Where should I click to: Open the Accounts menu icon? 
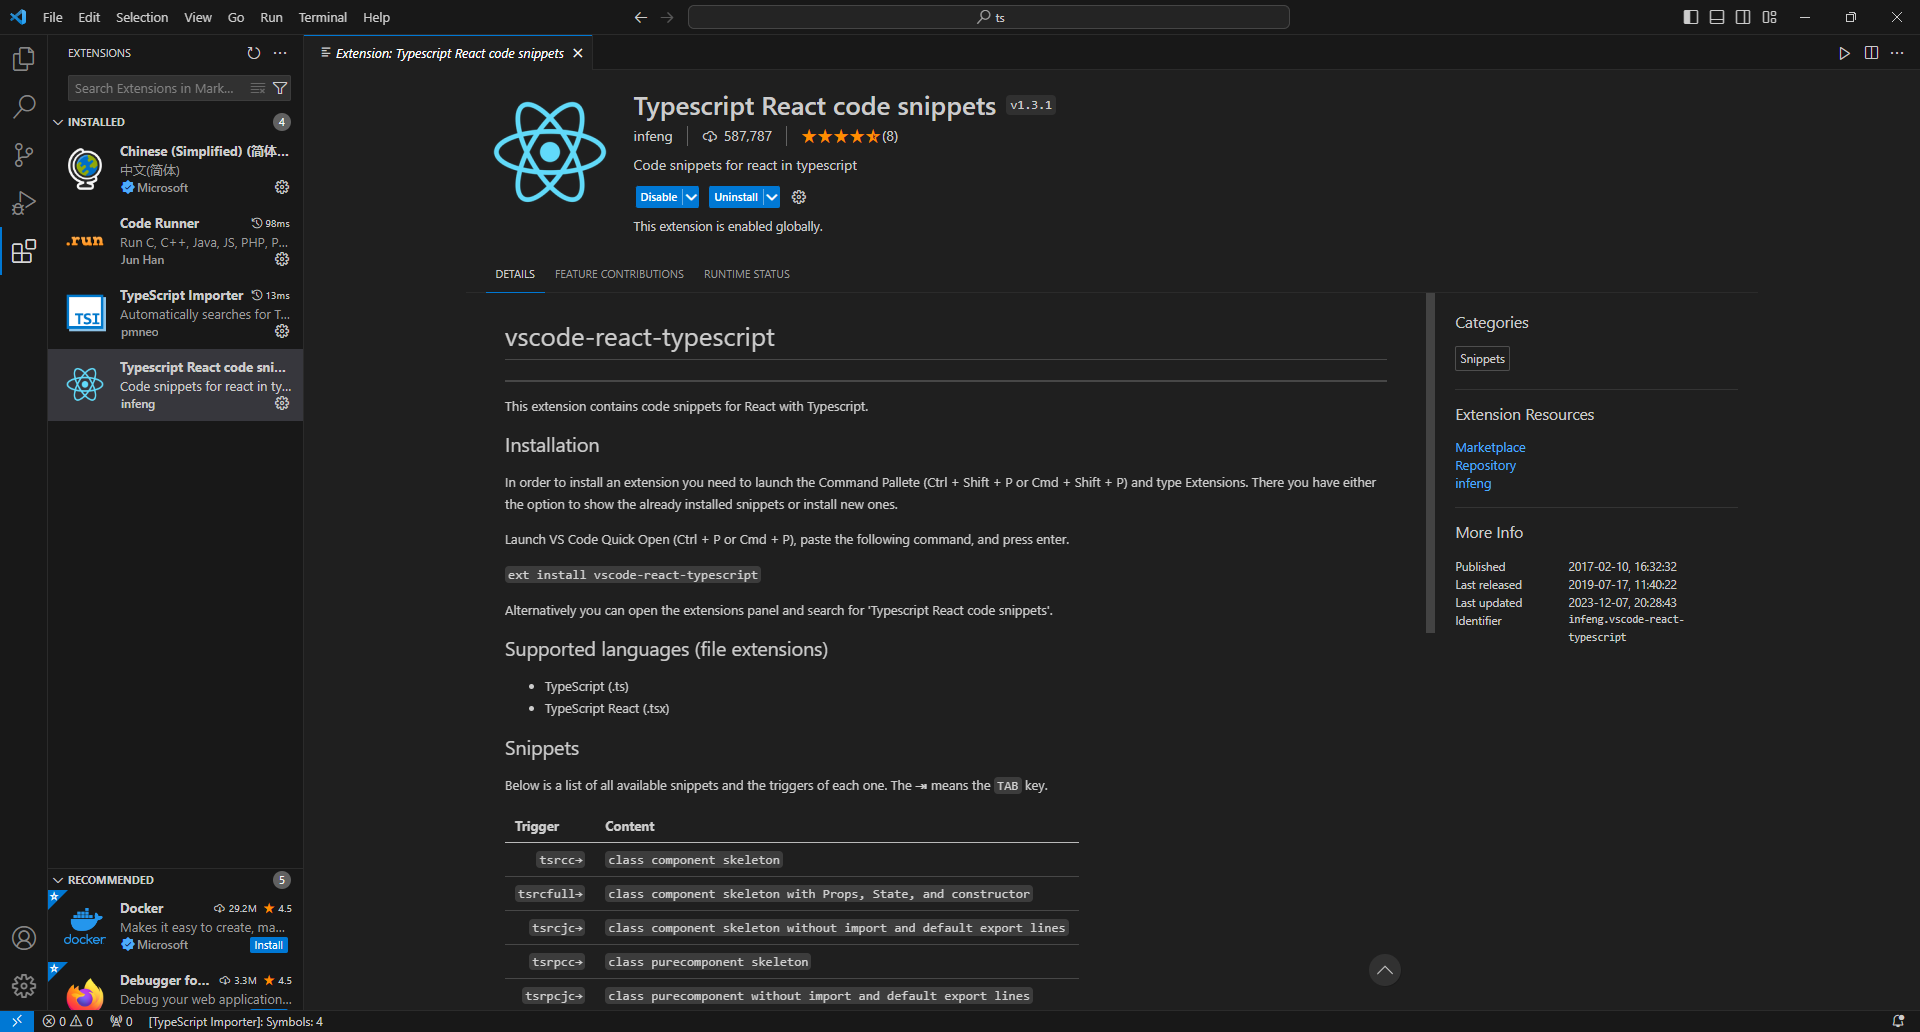pos(24,938)
